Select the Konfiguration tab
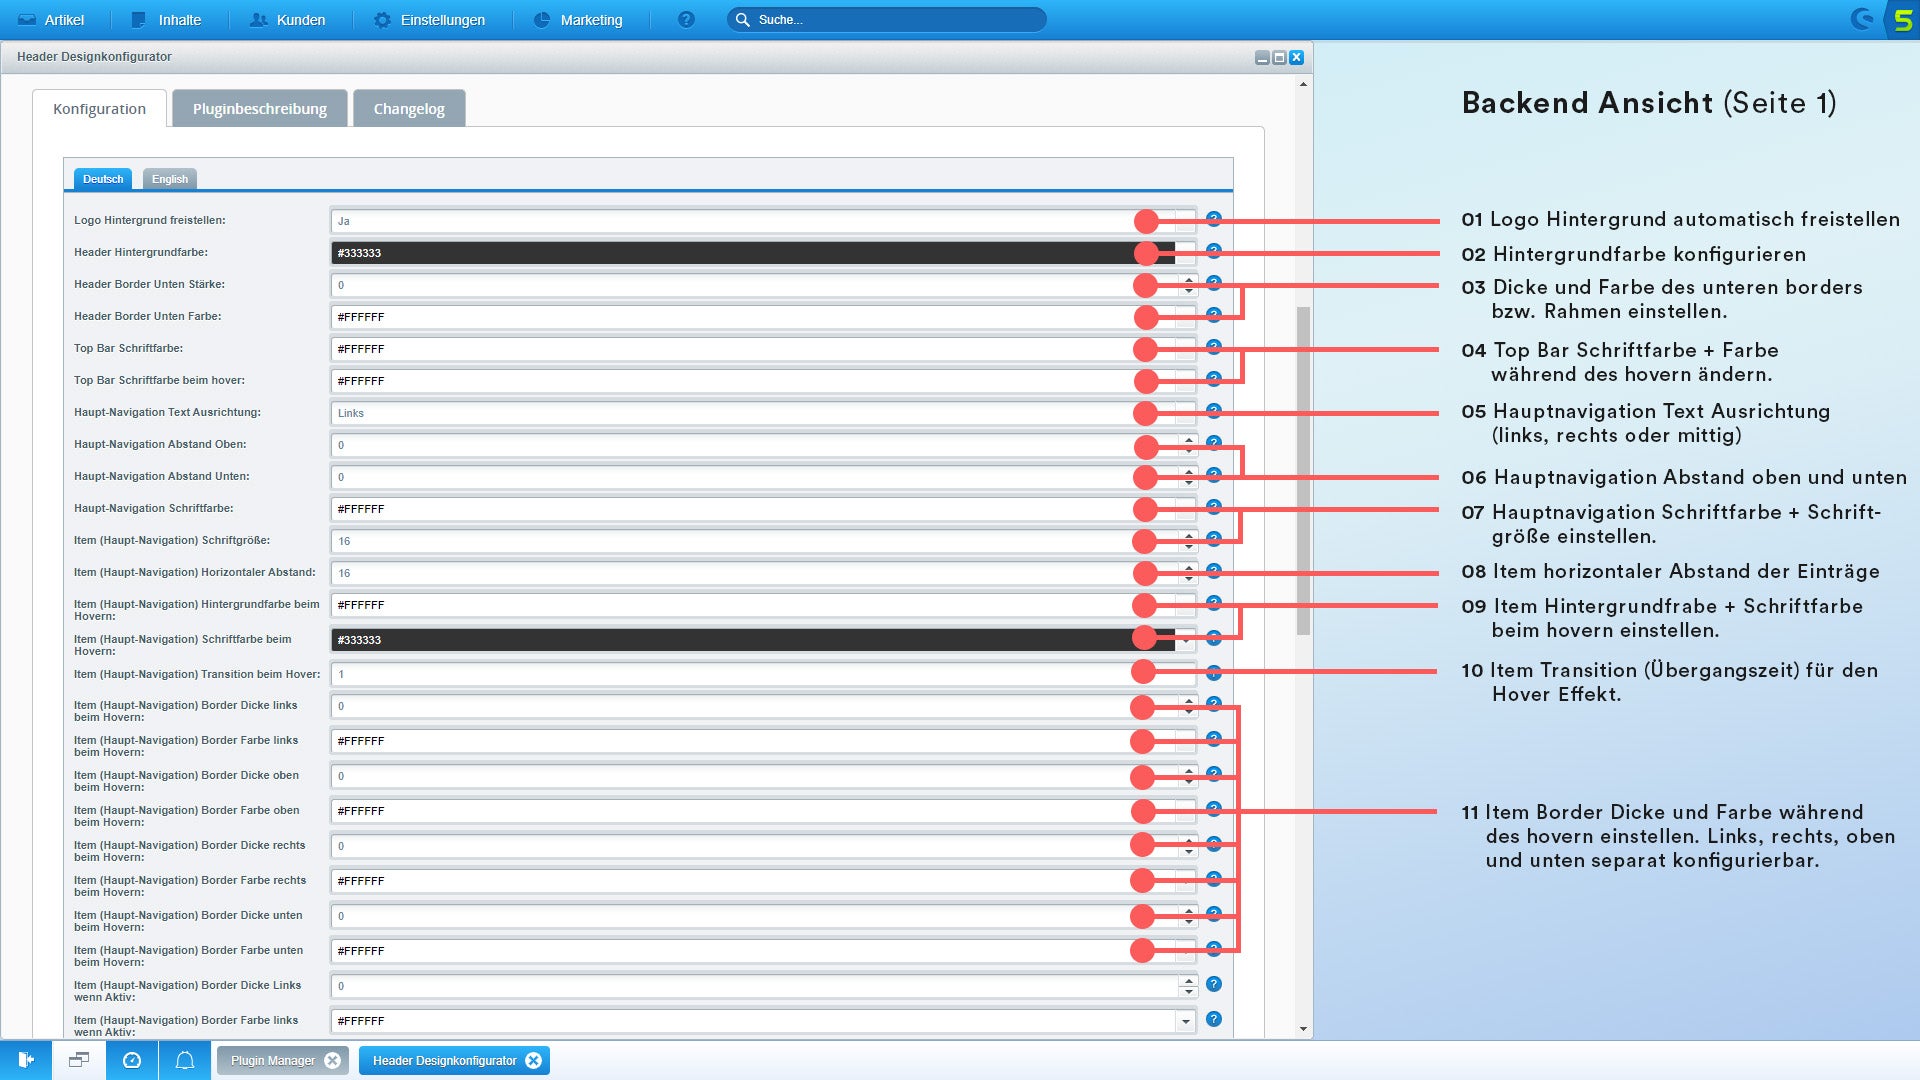 [x=99, y=108]
